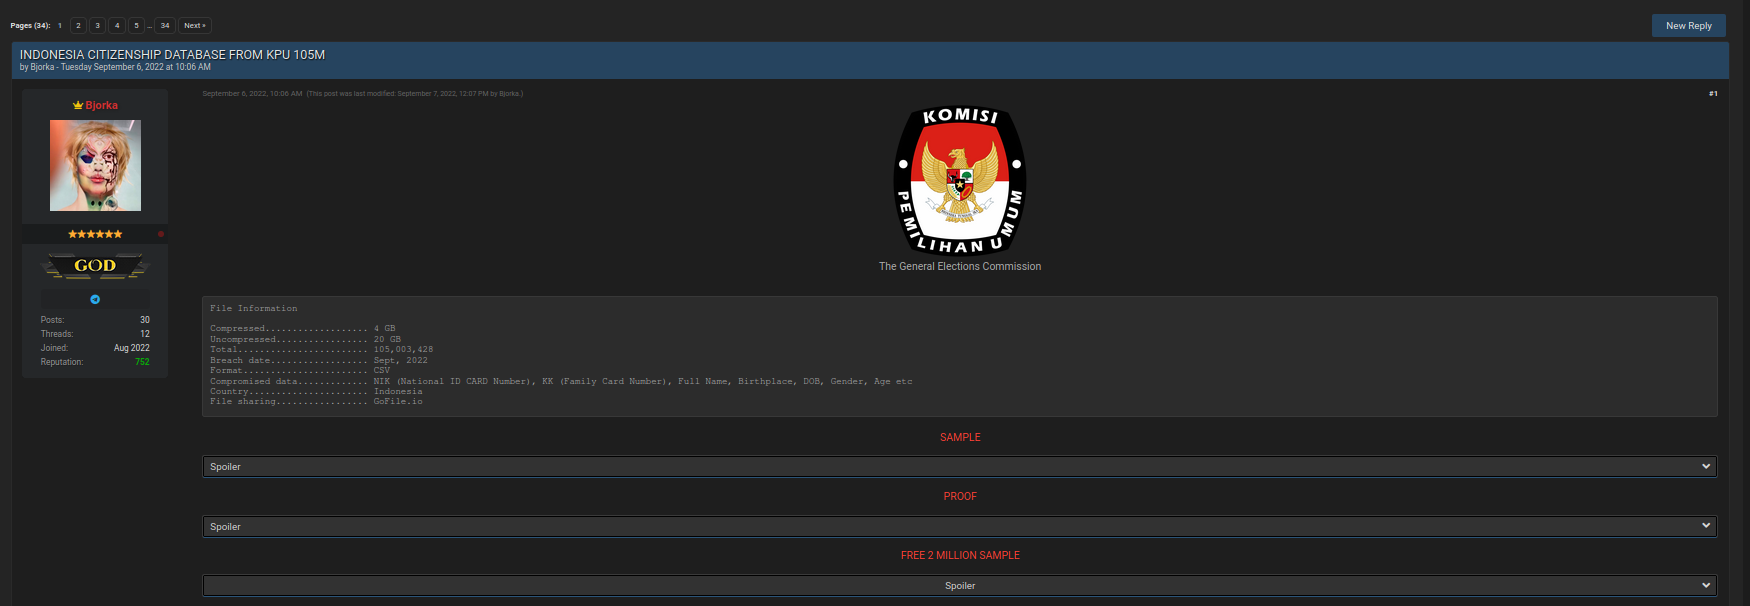Open page 5 of the thread
Viewport: 1750px width, 606px height.
tap(136, 26)
